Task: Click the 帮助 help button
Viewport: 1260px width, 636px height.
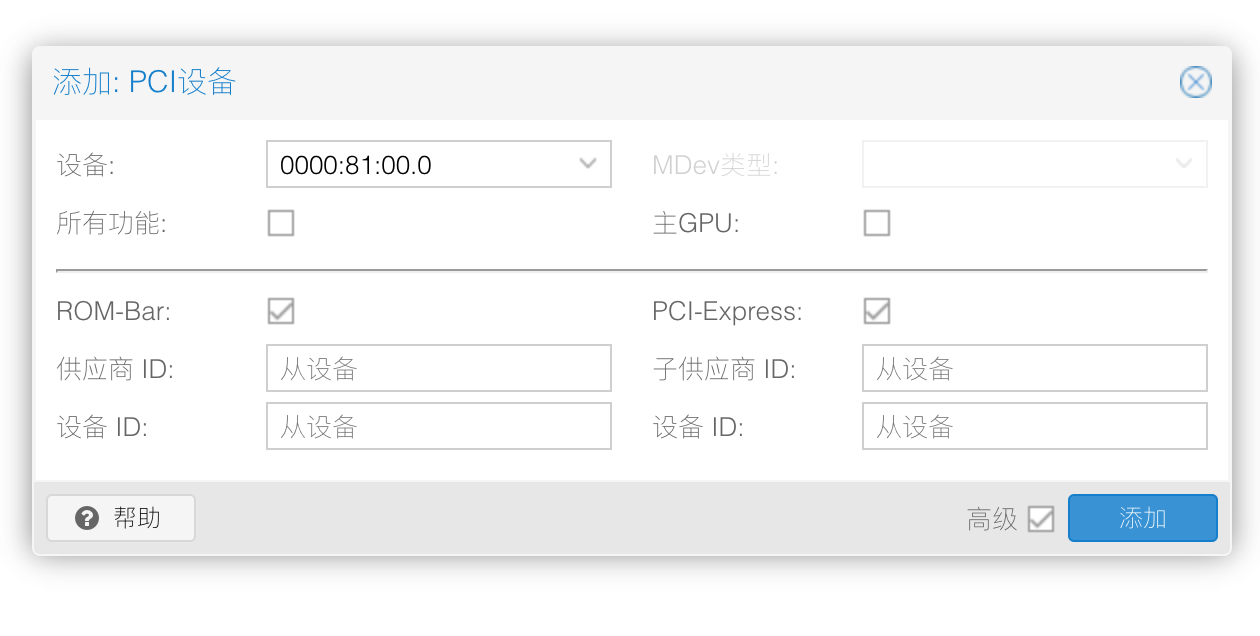Action: pos(121,518)
